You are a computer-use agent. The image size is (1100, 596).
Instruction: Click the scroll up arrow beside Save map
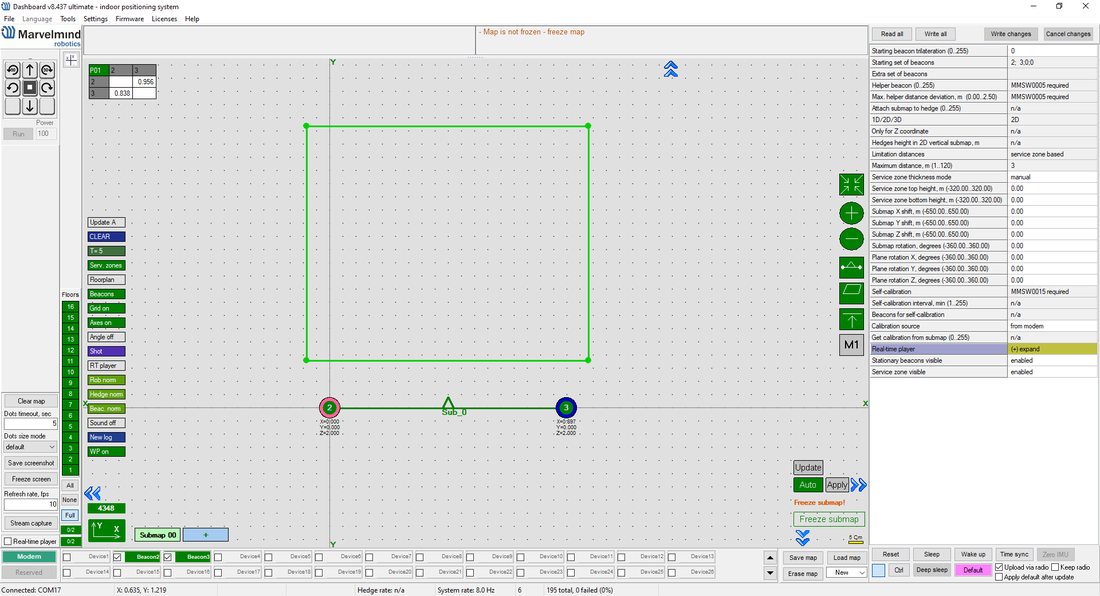coord(770,558)
